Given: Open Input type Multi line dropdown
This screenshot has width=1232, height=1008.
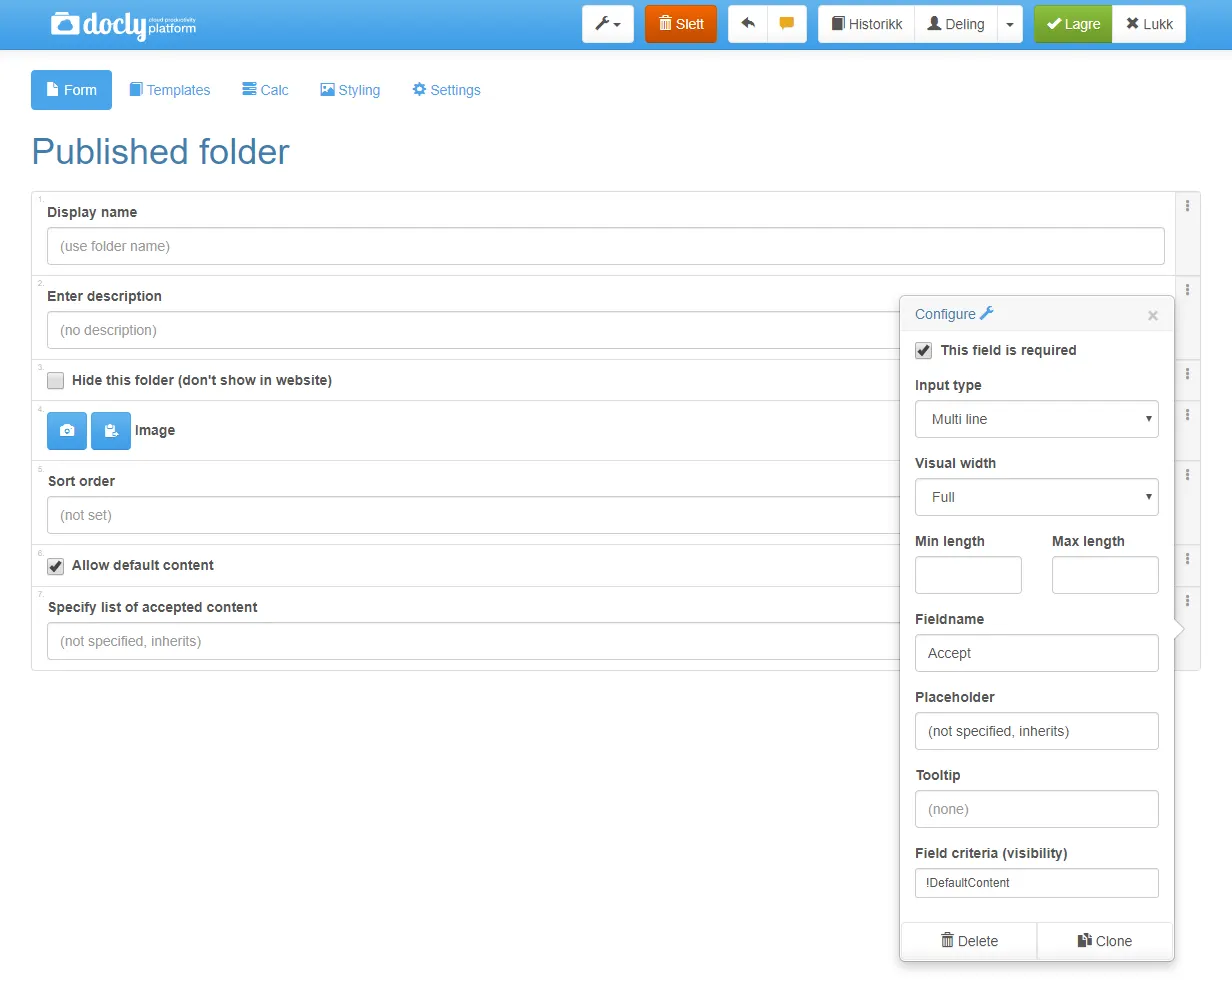Looking at the screenshot, I should pos(1036,419).
